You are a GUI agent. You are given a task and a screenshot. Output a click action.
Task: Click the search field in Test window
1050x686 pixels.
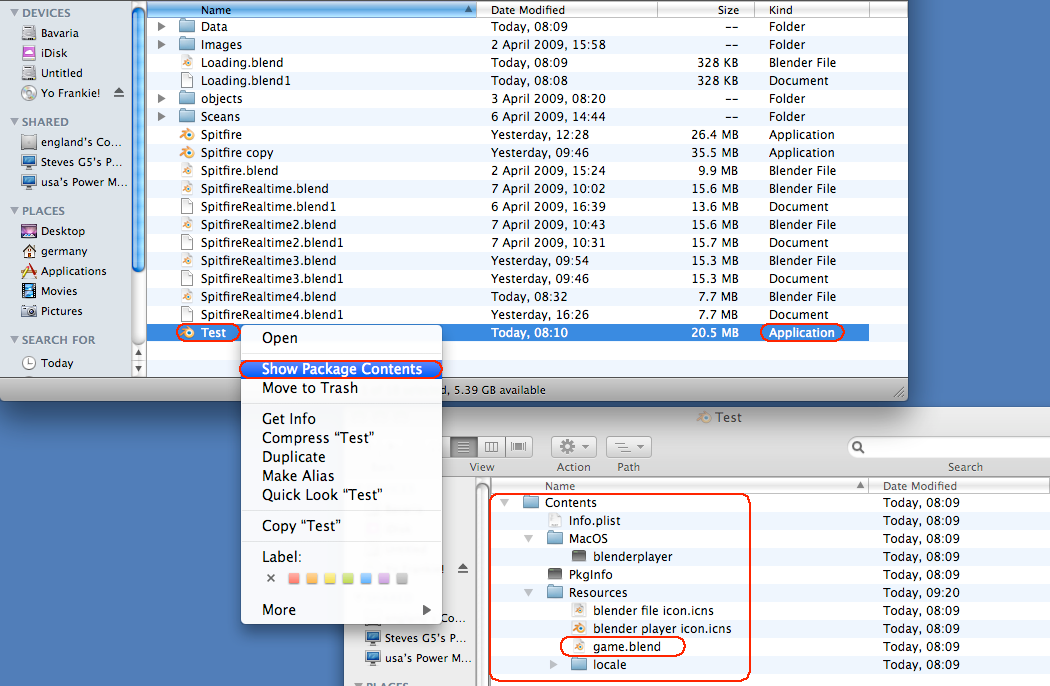949,447
